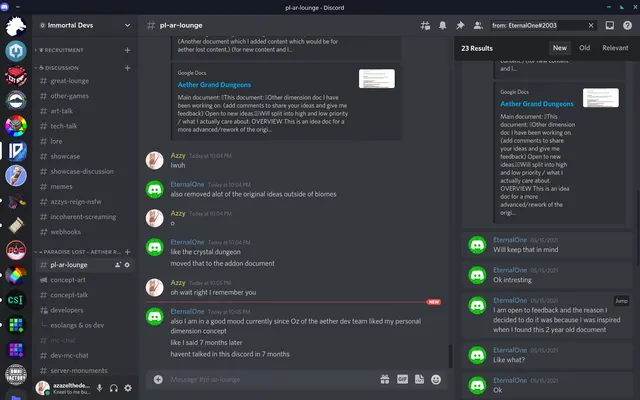Click the azazelthede user avatar
Viewport: 640px width, 400px height.
tap(42, 388)
